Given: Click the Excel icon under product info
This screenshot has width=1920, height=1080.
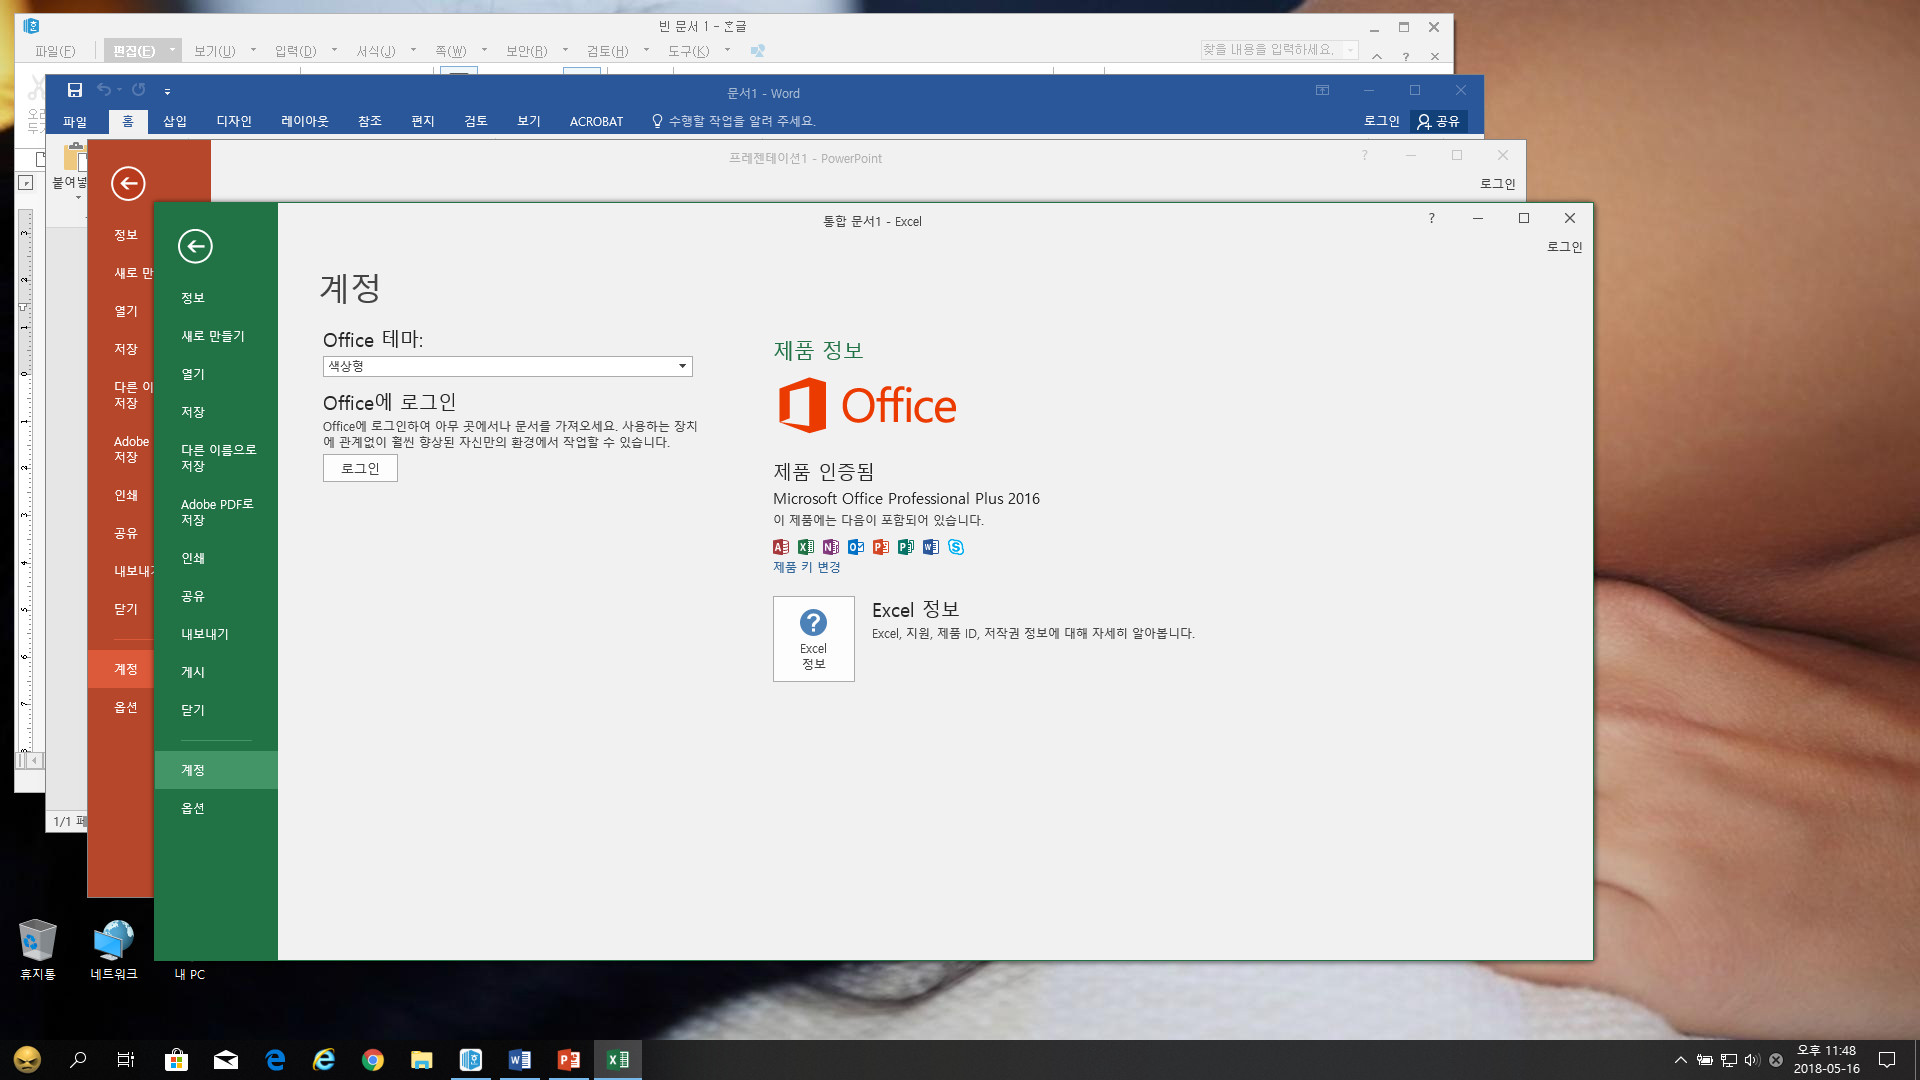Looking at the screenshot, I should [806, 547].
